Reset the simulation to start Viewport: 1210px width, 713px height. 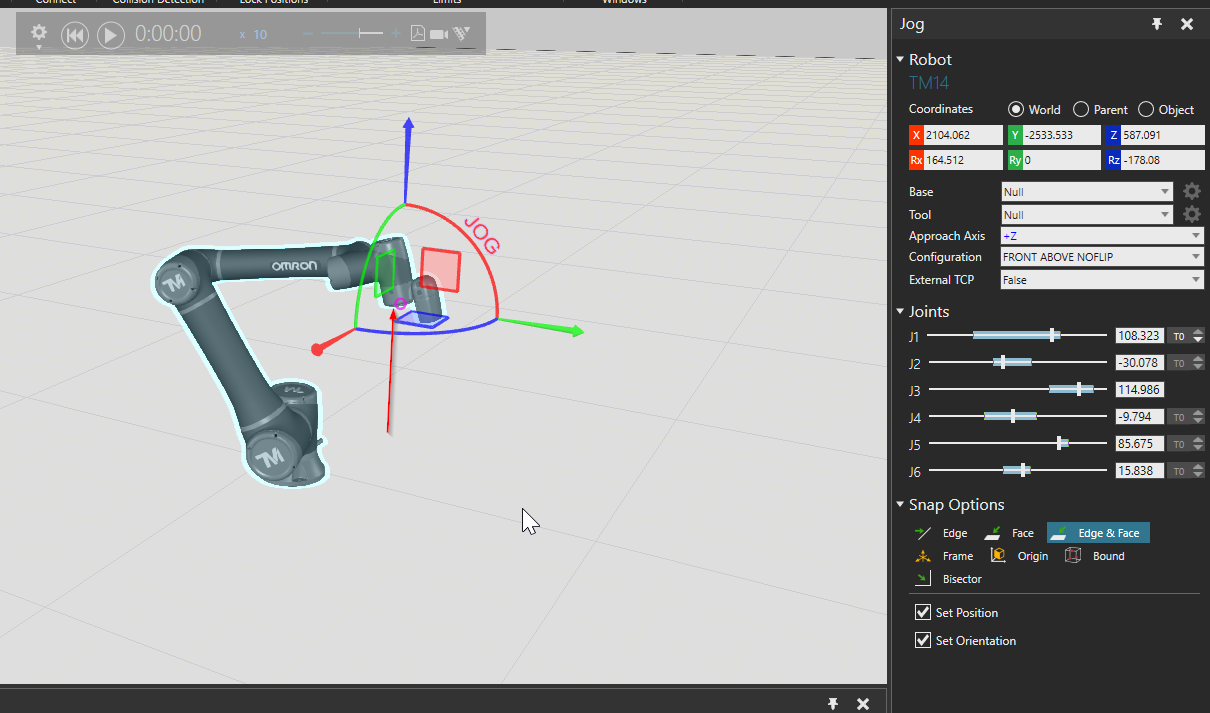click(75, 35)
